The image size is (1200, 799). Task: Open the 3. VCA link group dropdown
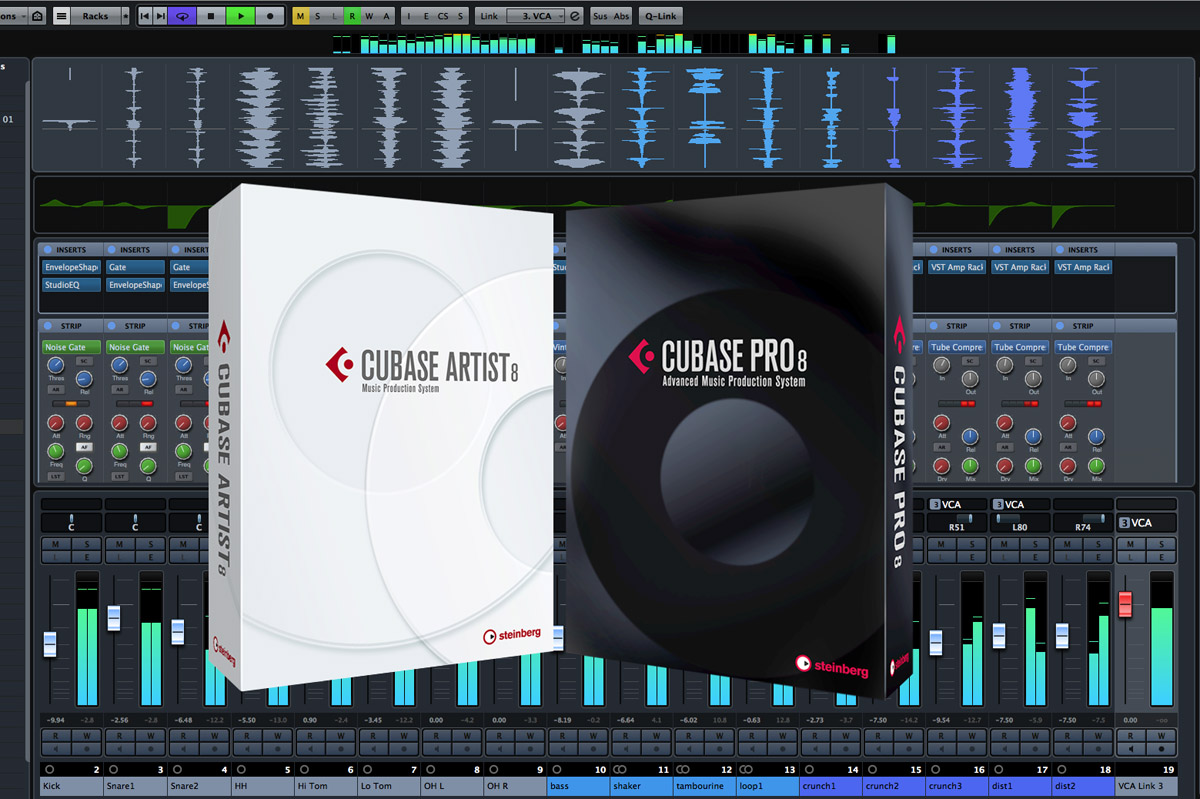coord(536,16)
